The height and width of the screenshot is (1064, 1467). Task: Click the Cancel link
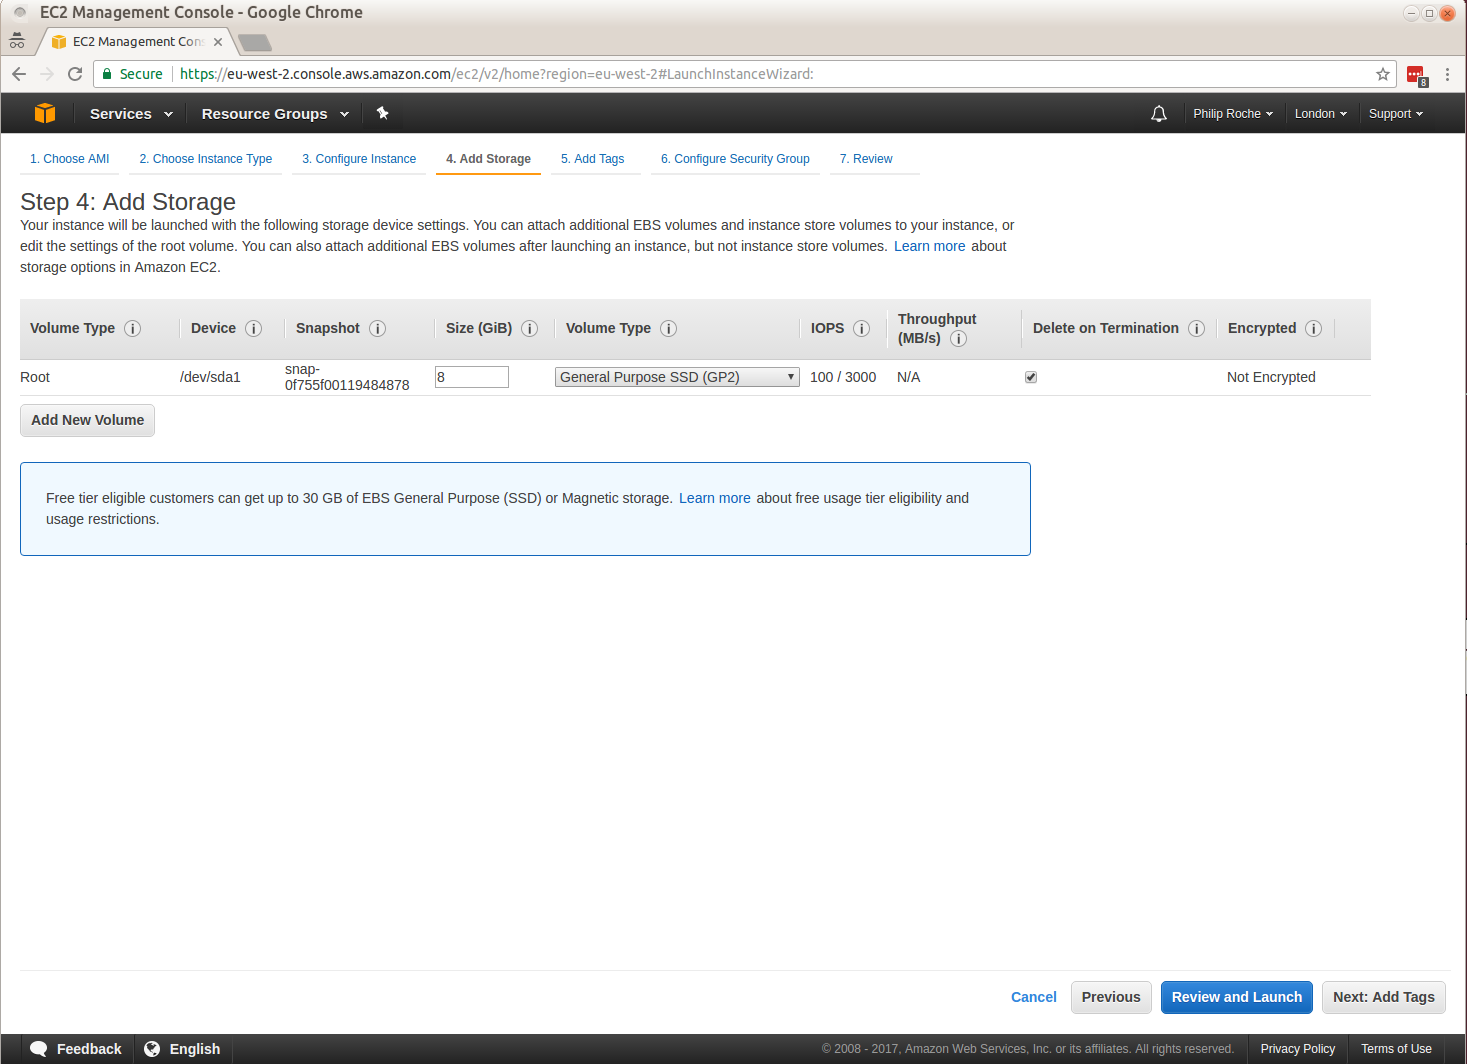tap(1034, 997)
